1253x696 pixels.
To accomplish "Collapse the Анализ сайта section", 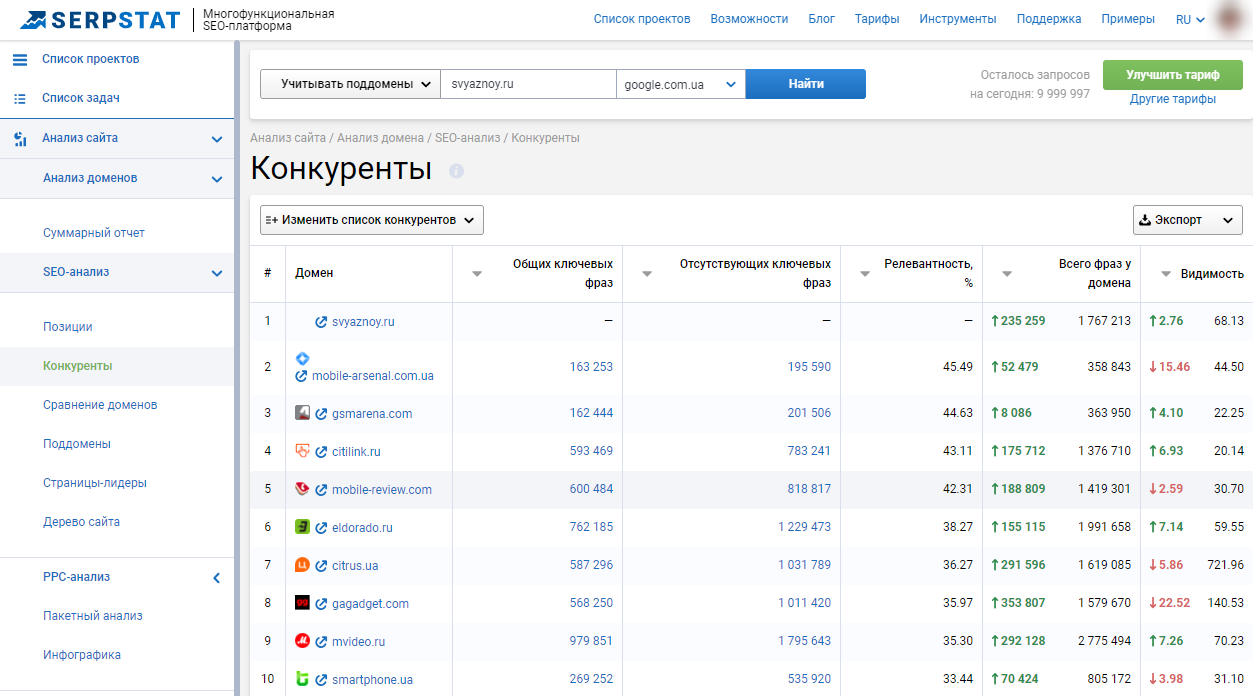I will (x=217, y=139).
